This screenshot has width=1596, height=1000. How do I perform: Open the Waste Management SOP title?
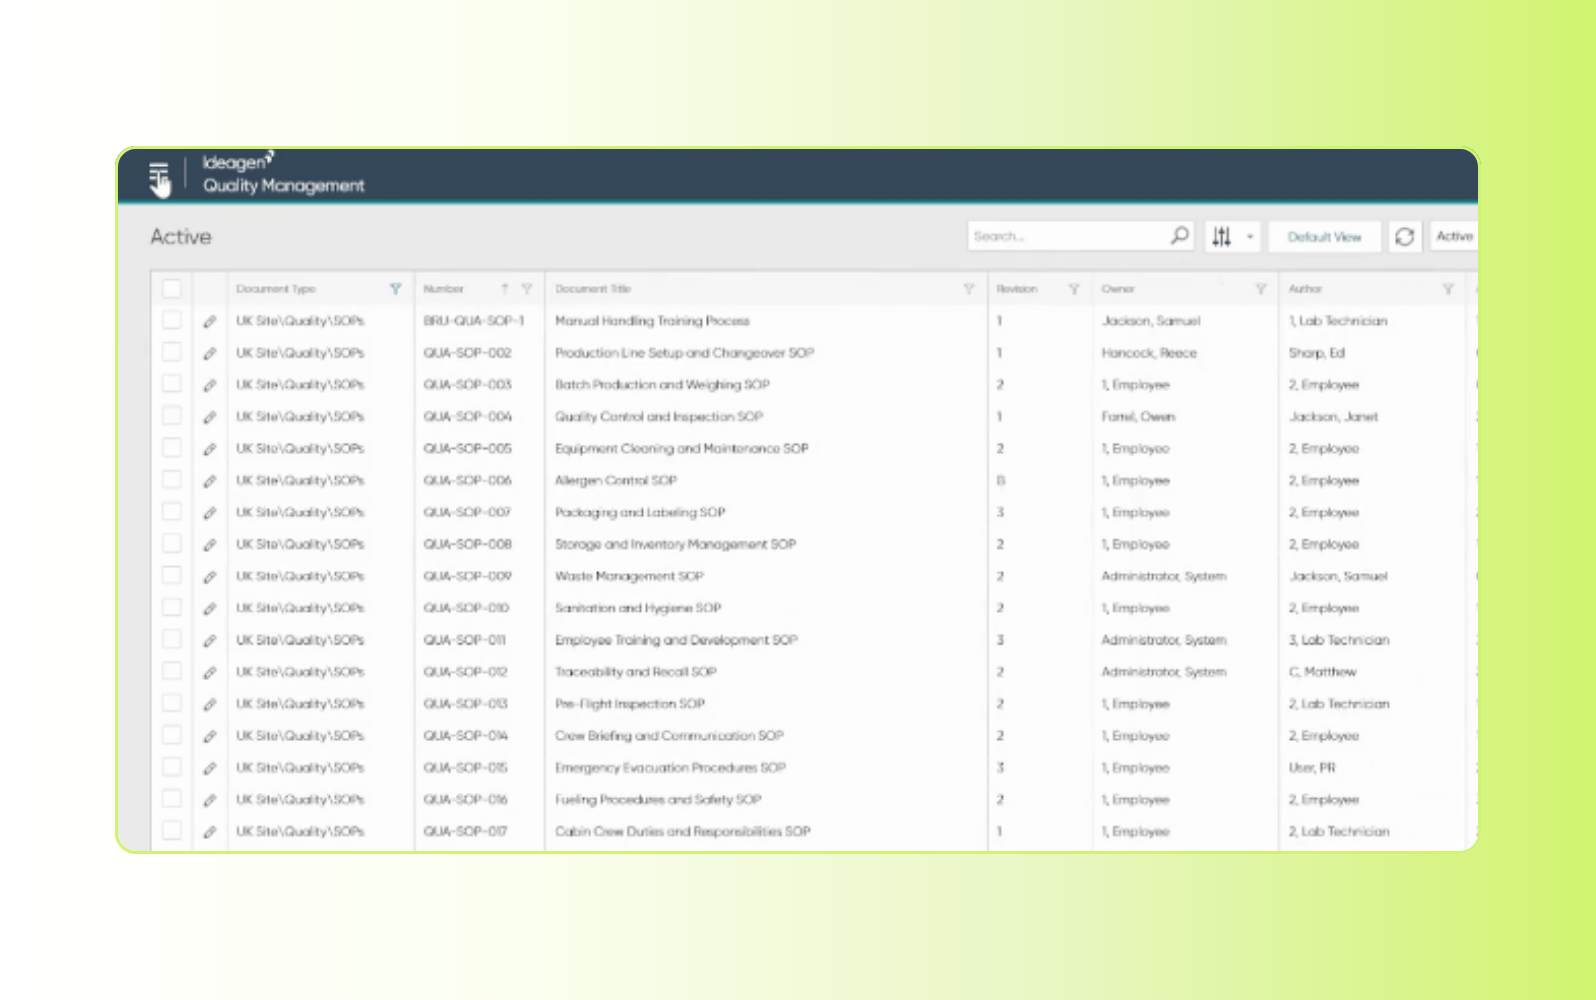pyautogui.click(x=629, y=576)
